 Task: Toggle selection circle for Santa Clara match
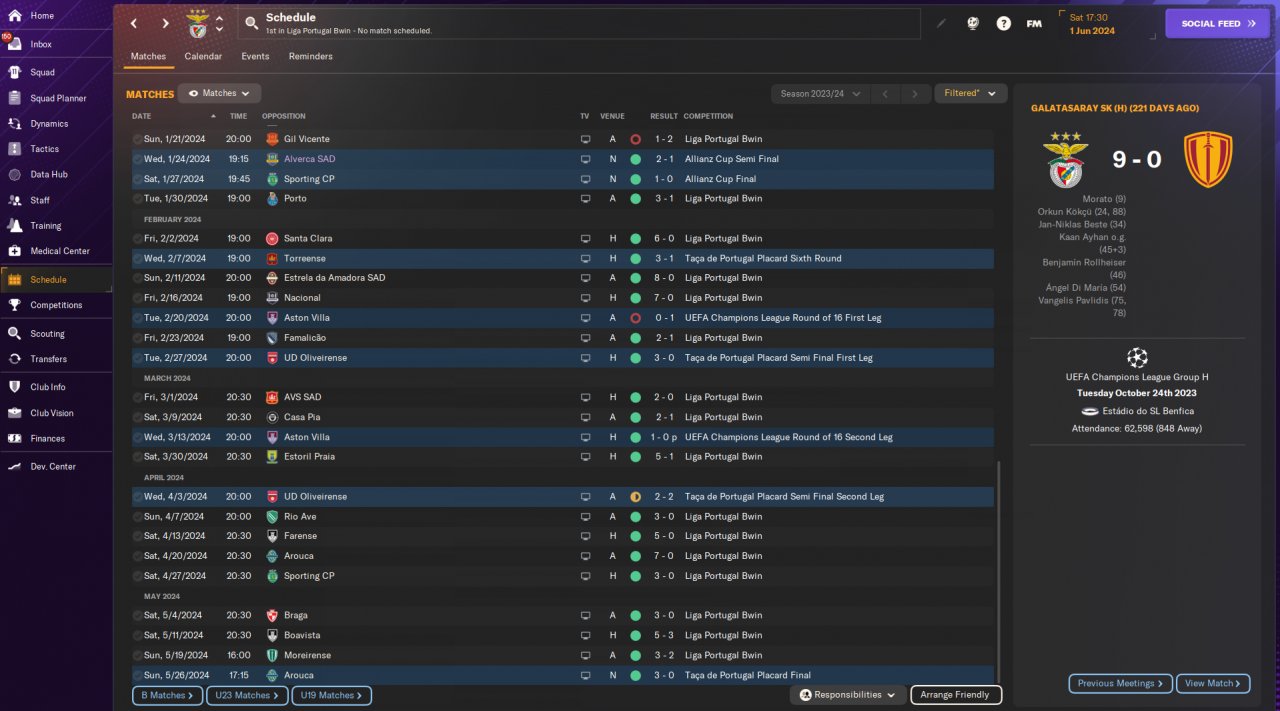click(138, 238)
